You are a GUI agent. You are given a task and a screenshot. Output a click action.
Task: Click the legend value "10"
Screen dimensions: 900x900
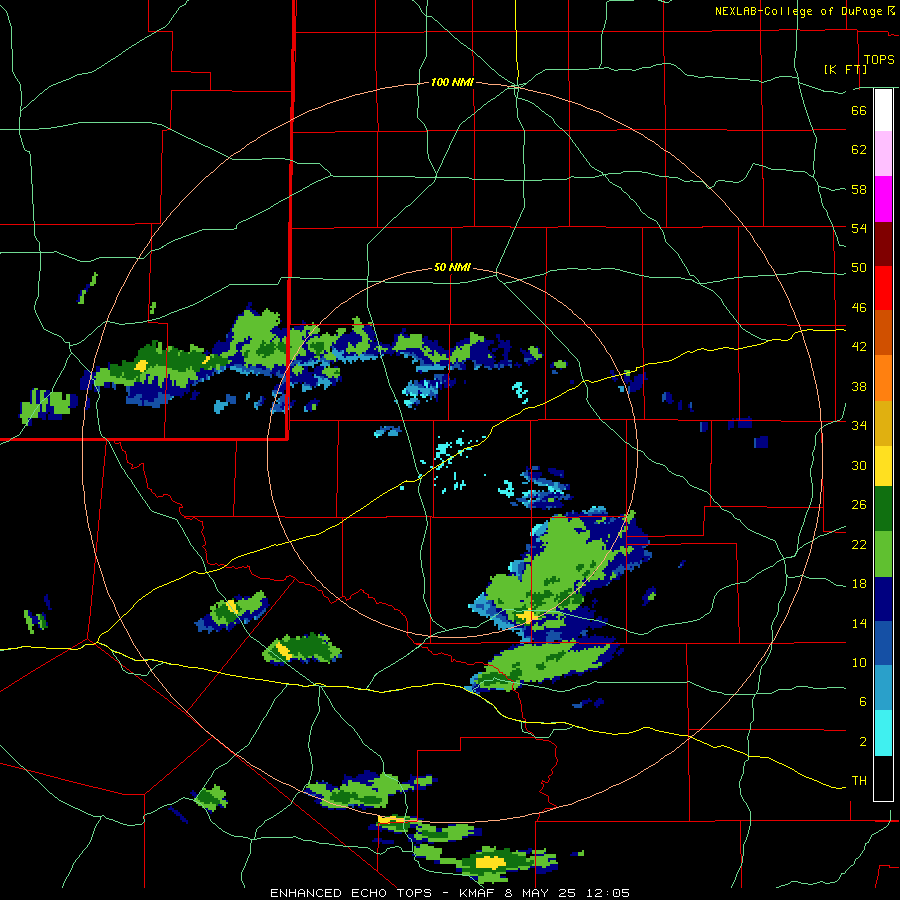[x=859, y=662]
